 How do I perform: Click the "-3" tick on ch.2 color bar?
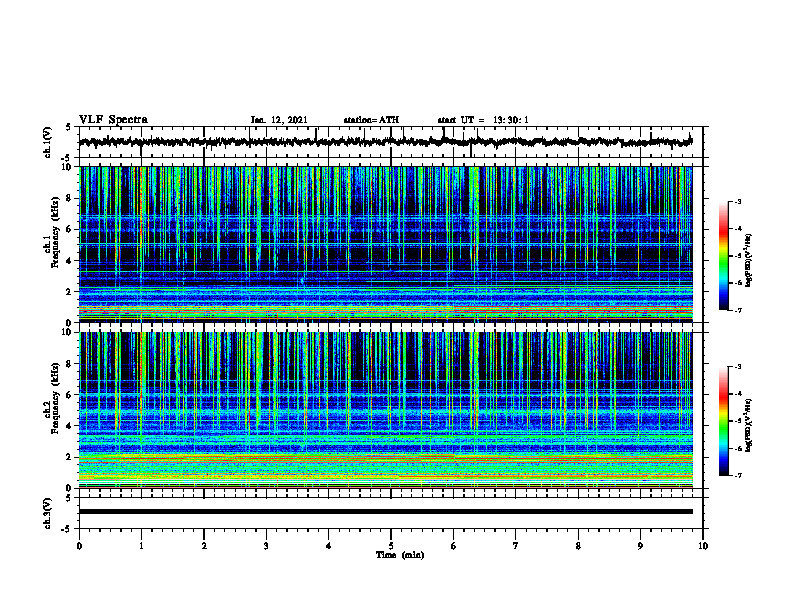tap(737, 367)
